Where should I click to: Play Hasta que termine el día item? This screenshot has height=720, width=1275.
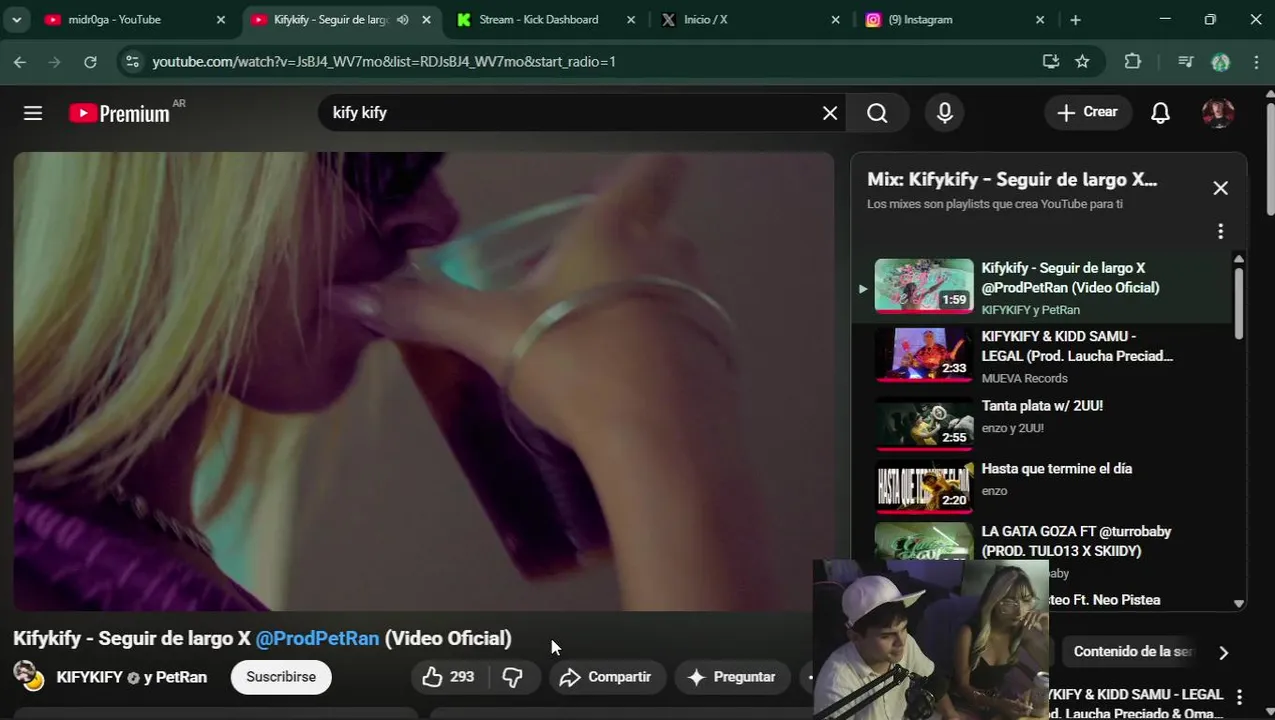[1043, 485]
